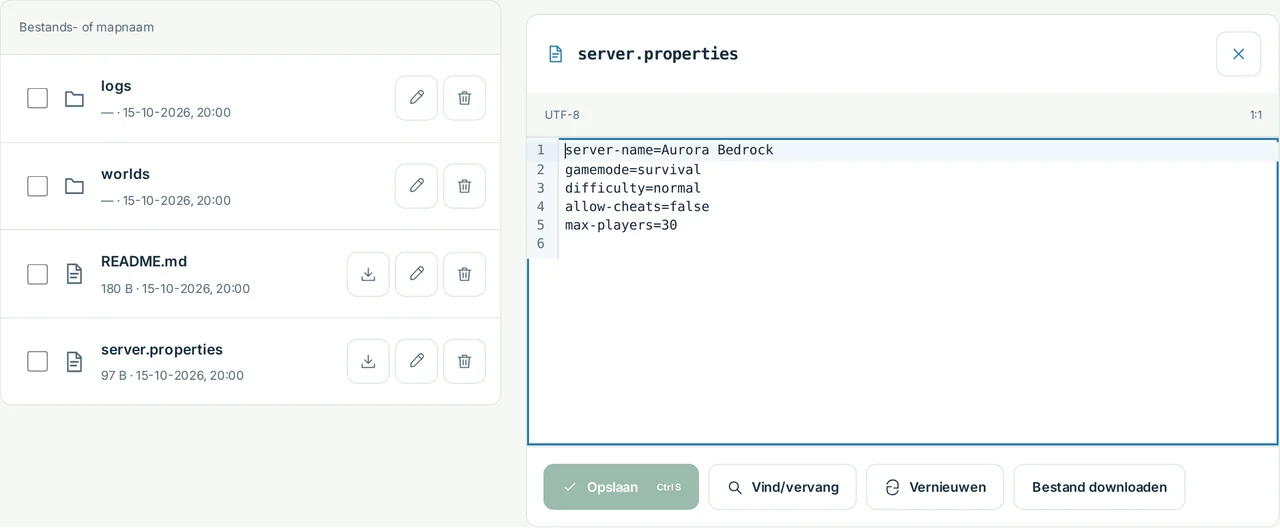Click the logs folder icon
Viewport: 1280px width, 528px height.
coord(74,98)
